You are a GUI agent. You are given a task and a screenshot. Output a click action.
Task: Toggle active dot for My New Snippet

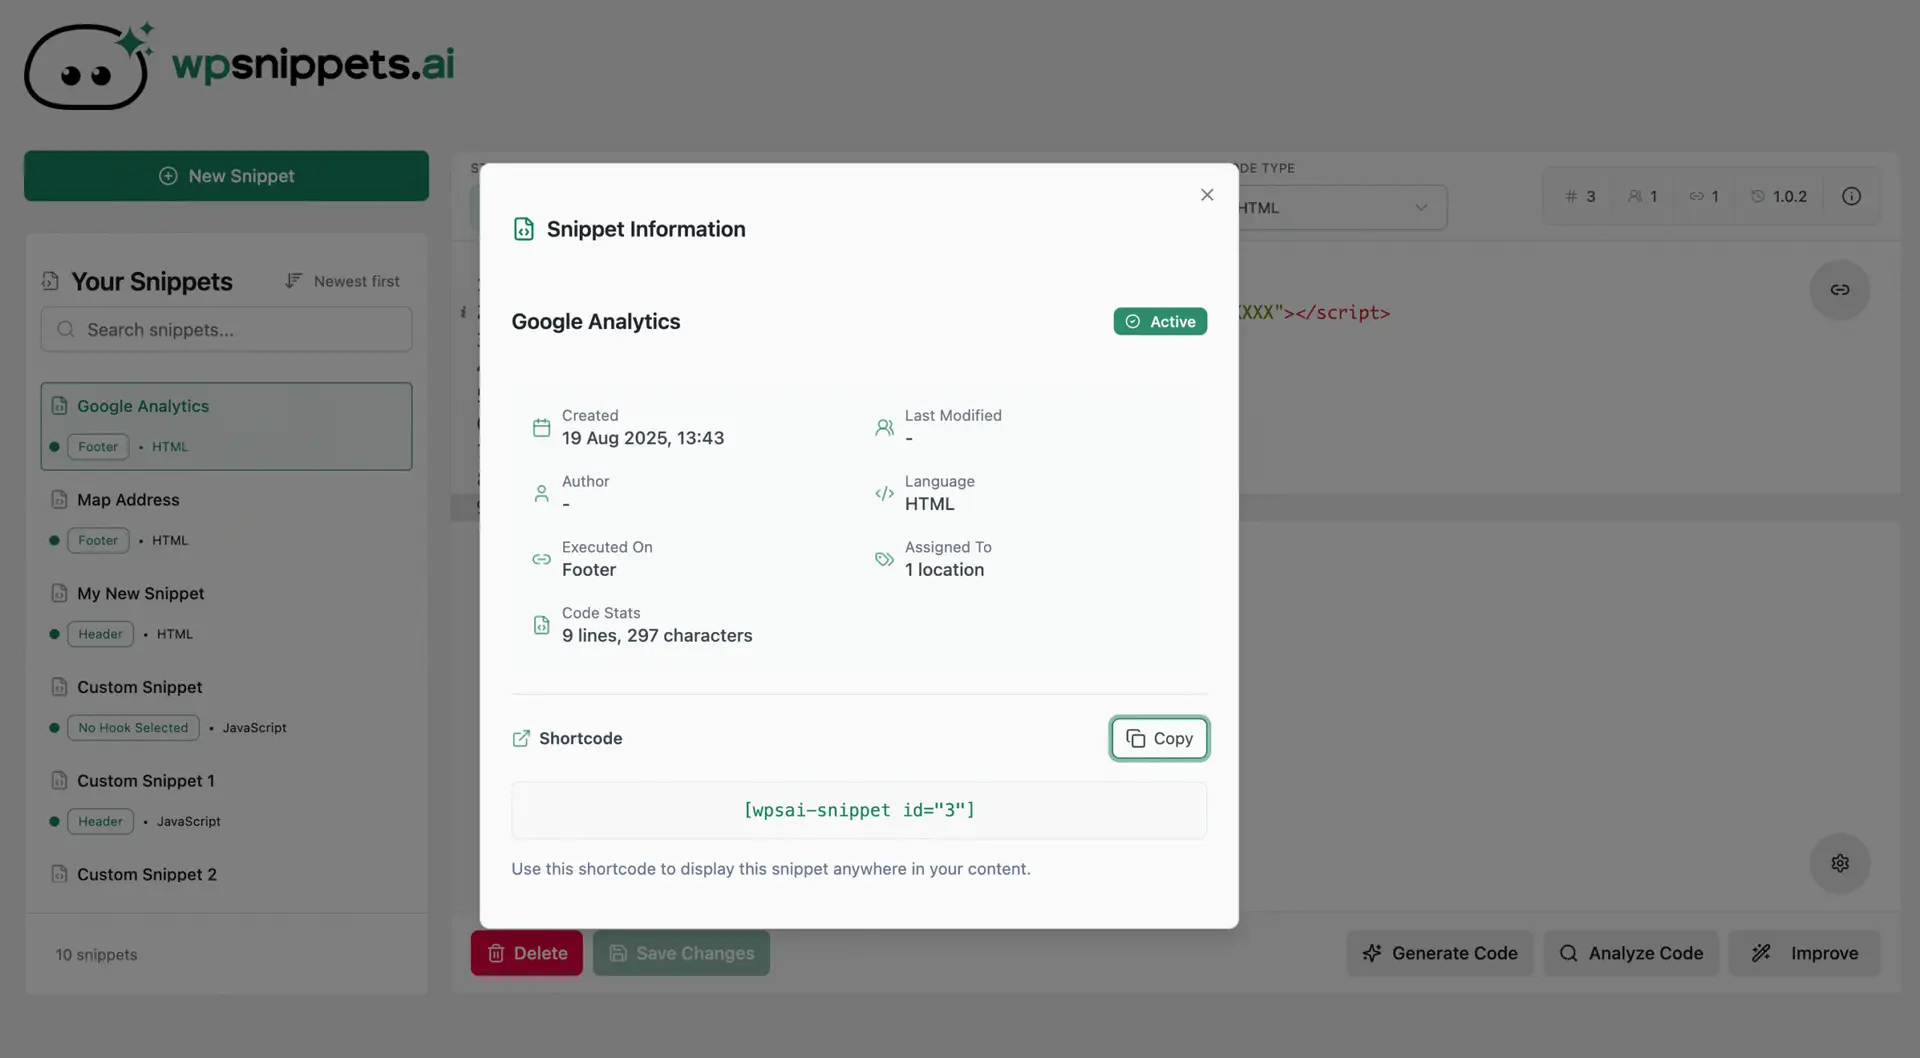[x=54, y=634]
